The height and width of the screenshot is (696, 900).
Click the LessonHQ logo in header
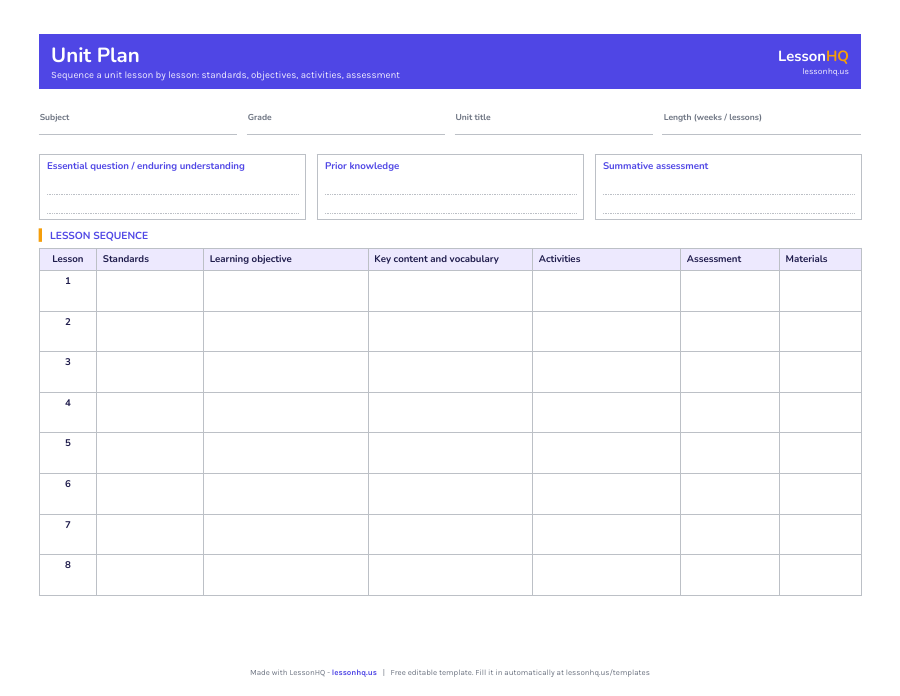pyautogui.click(x=813, y=56)
